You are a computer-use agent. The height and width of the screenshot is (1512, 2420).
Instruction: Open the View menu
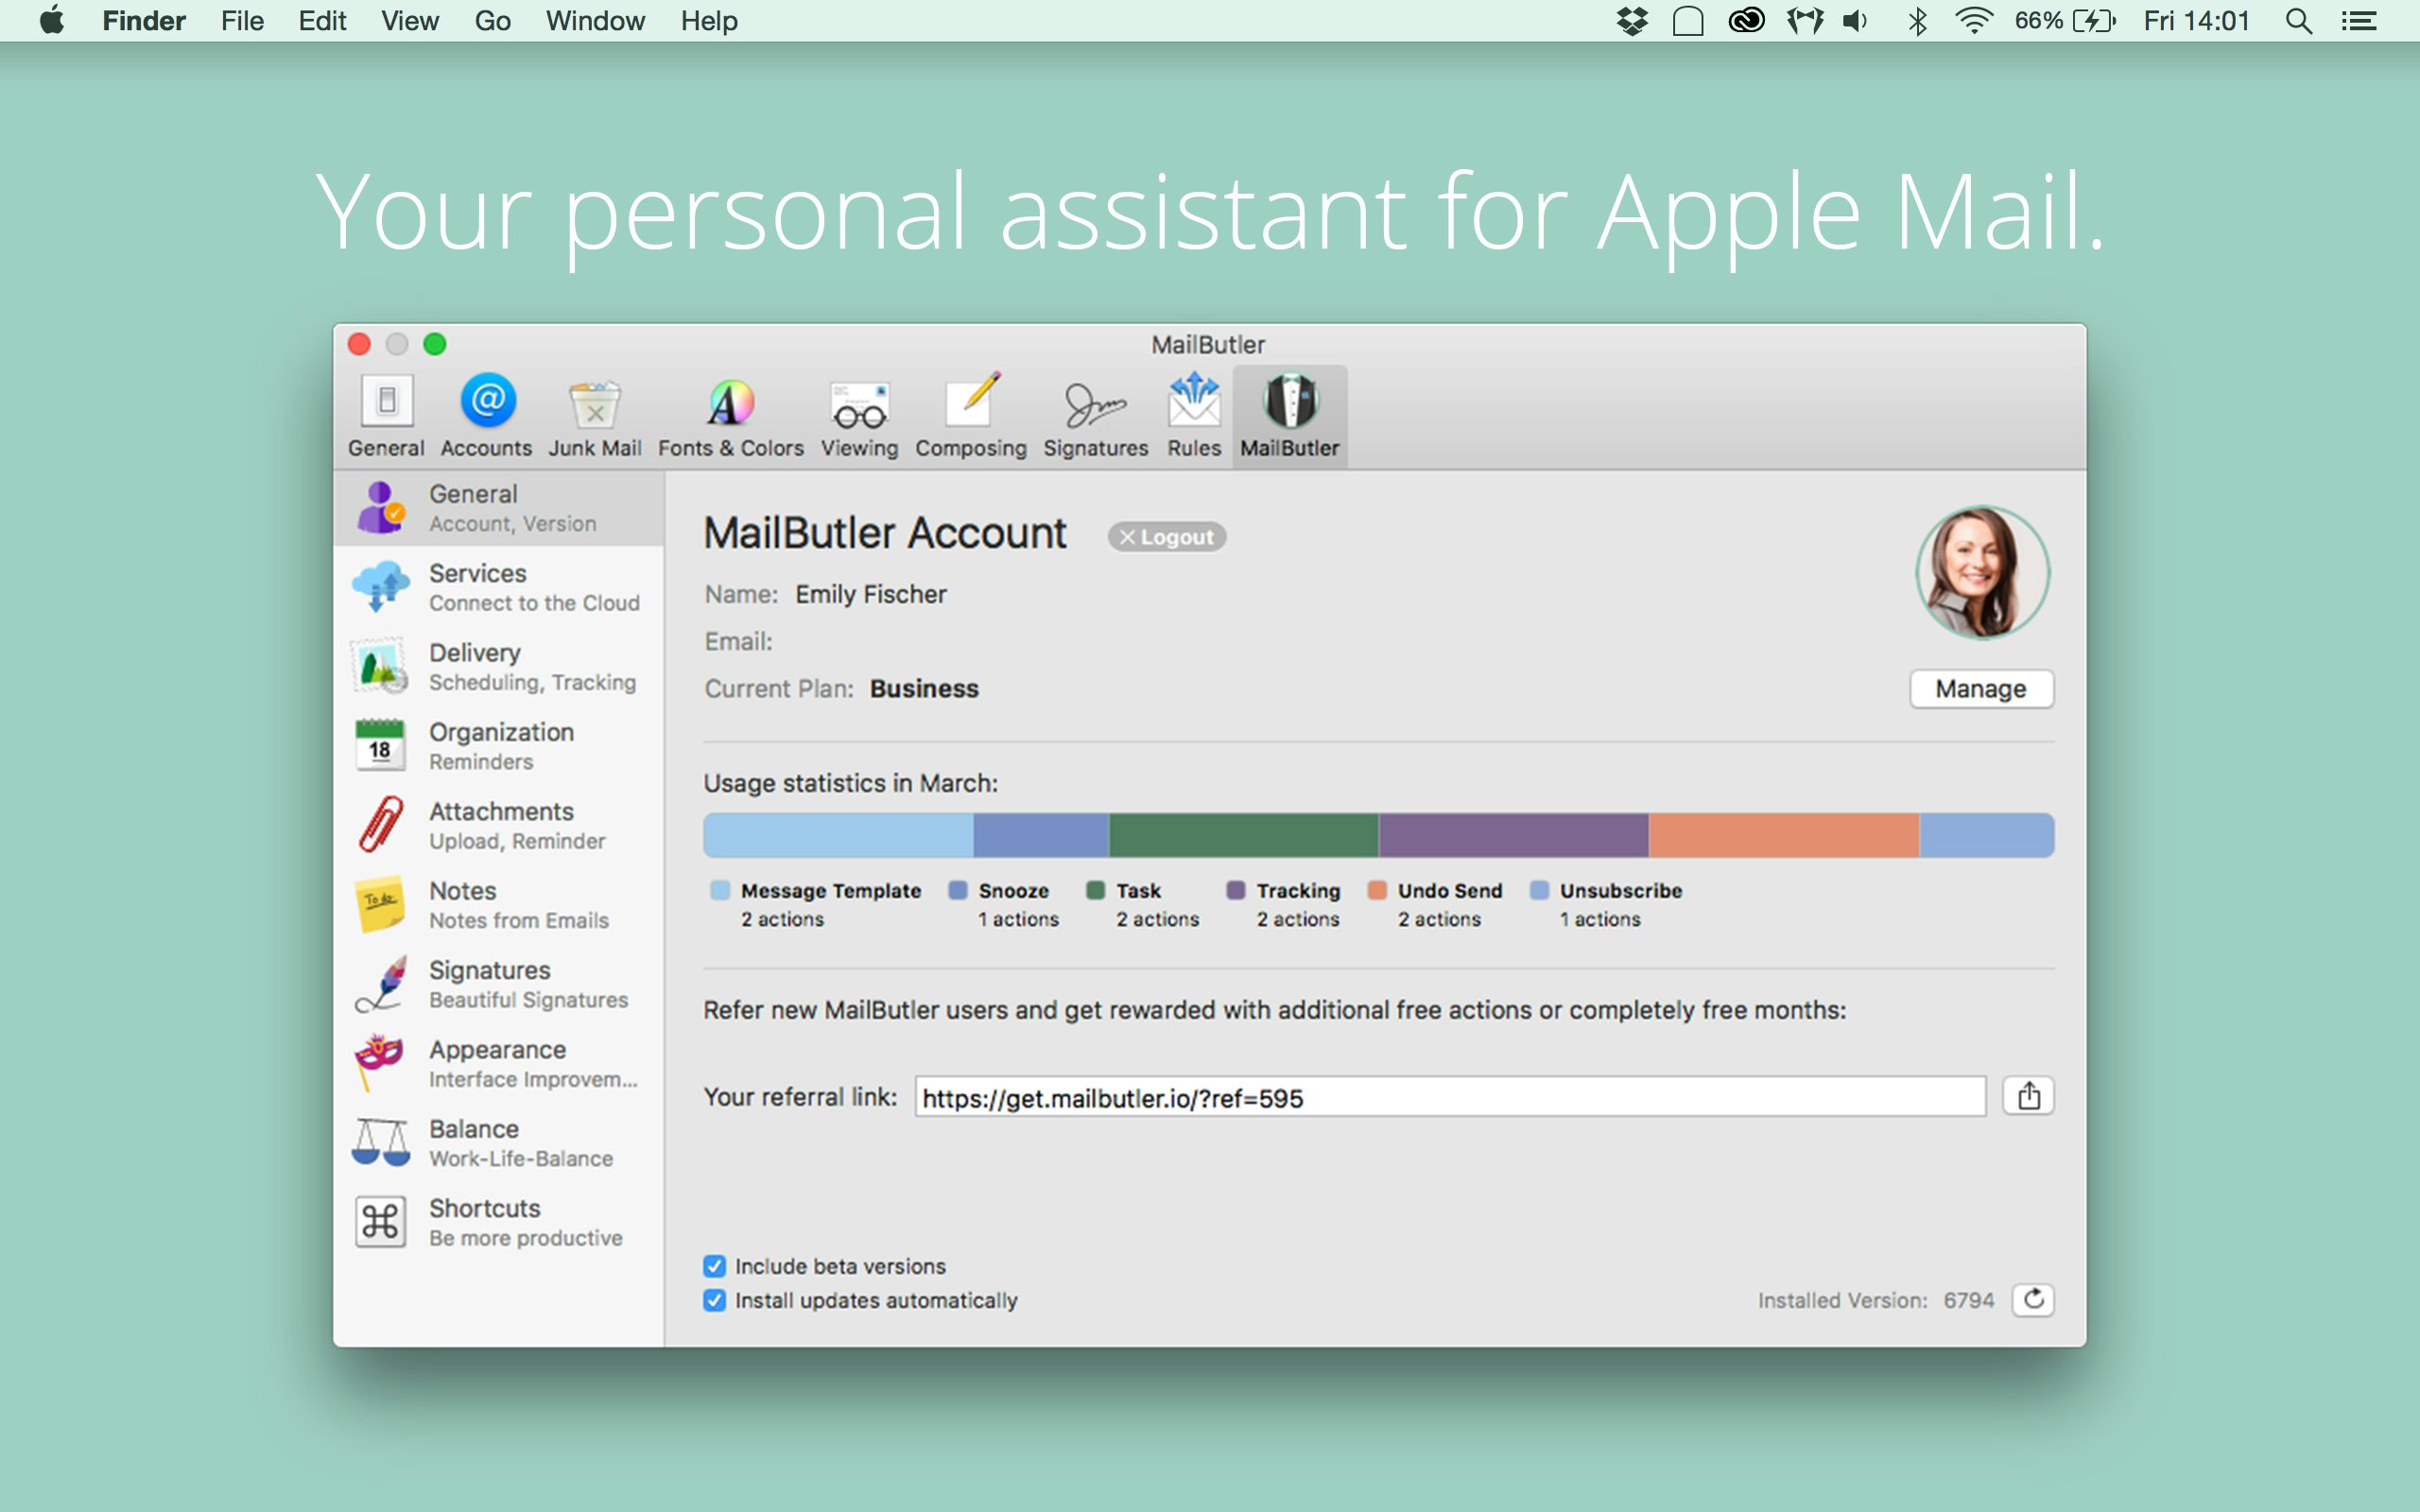tap(409, 21)
